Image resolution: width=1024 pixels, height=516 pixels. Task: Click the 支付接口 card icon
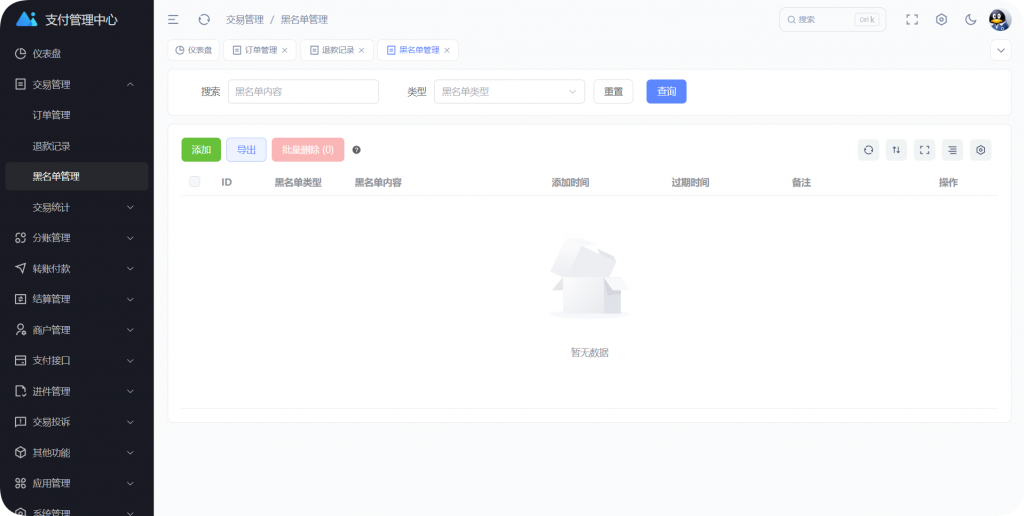pyautogui.click(x=20, y=361)
